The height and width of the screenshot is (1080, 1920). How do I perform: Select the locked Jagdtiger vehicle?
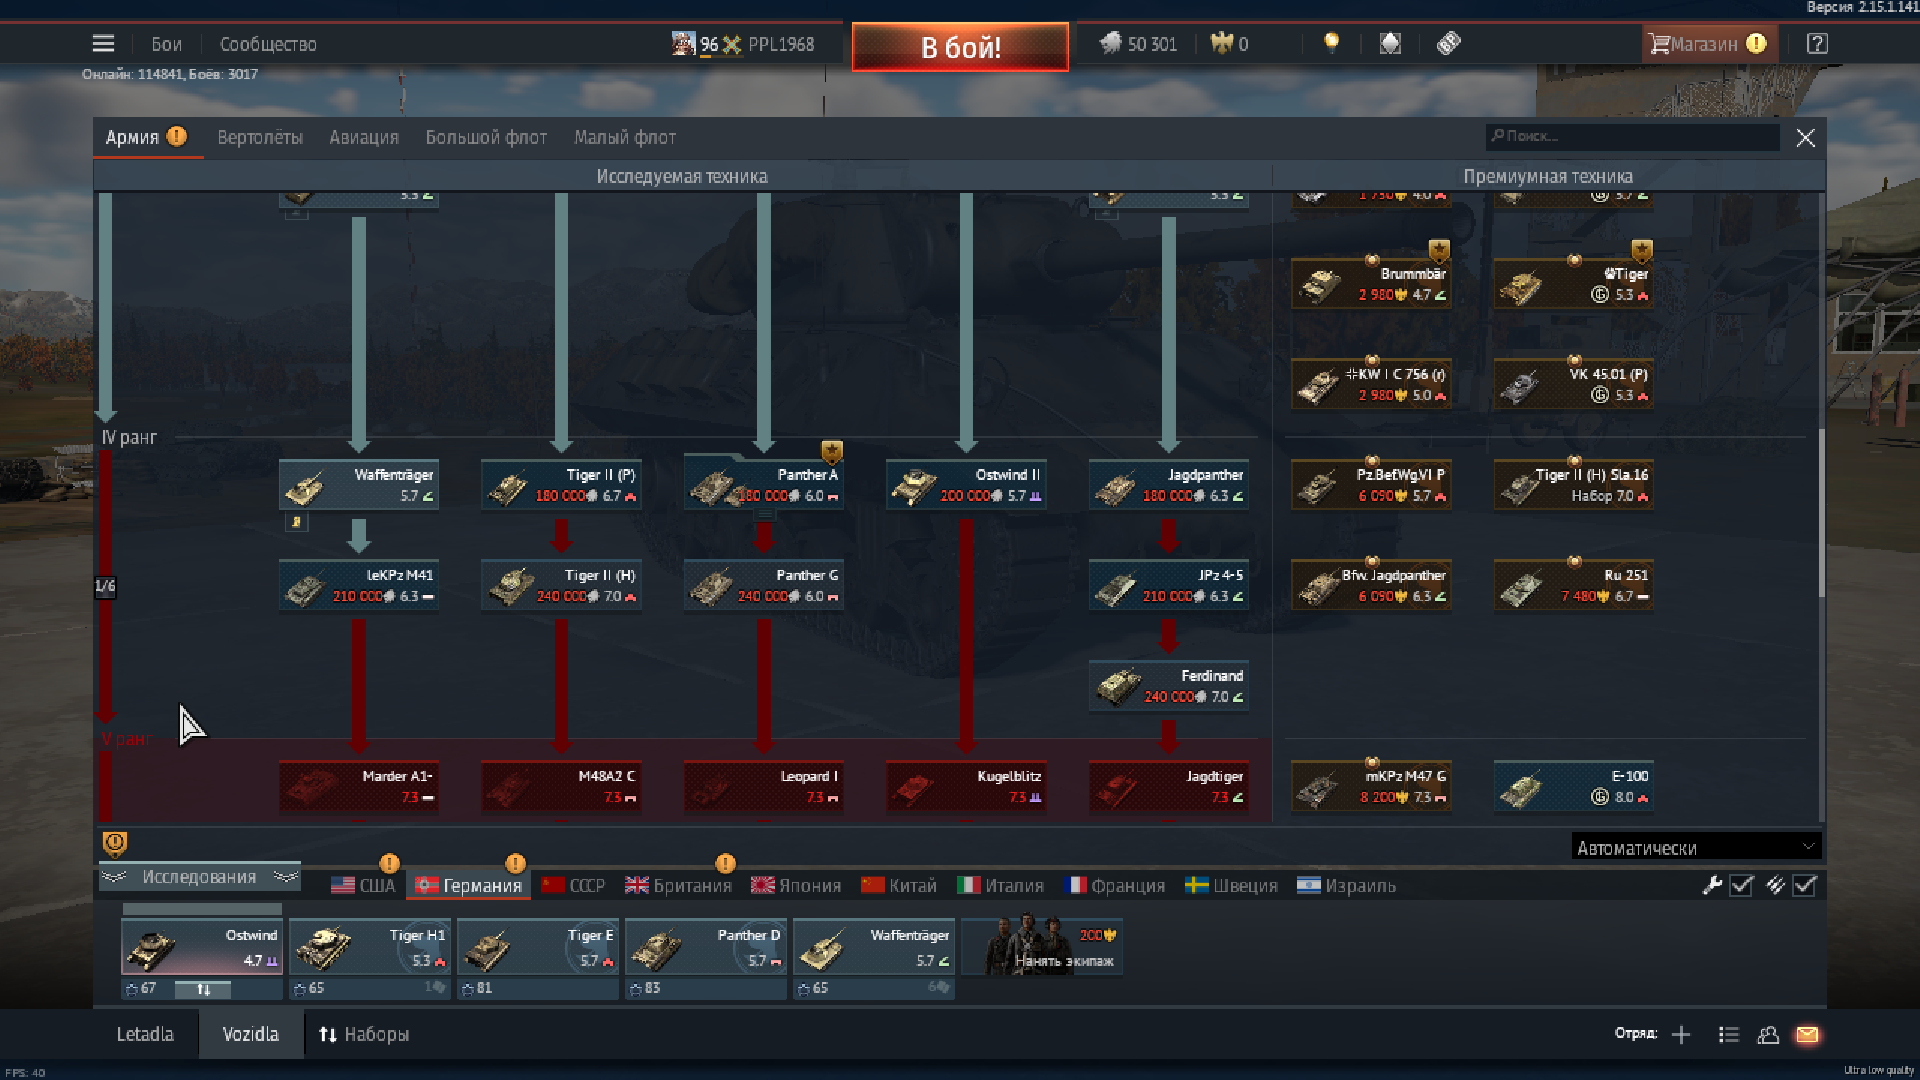click(x=1168, y=787)
